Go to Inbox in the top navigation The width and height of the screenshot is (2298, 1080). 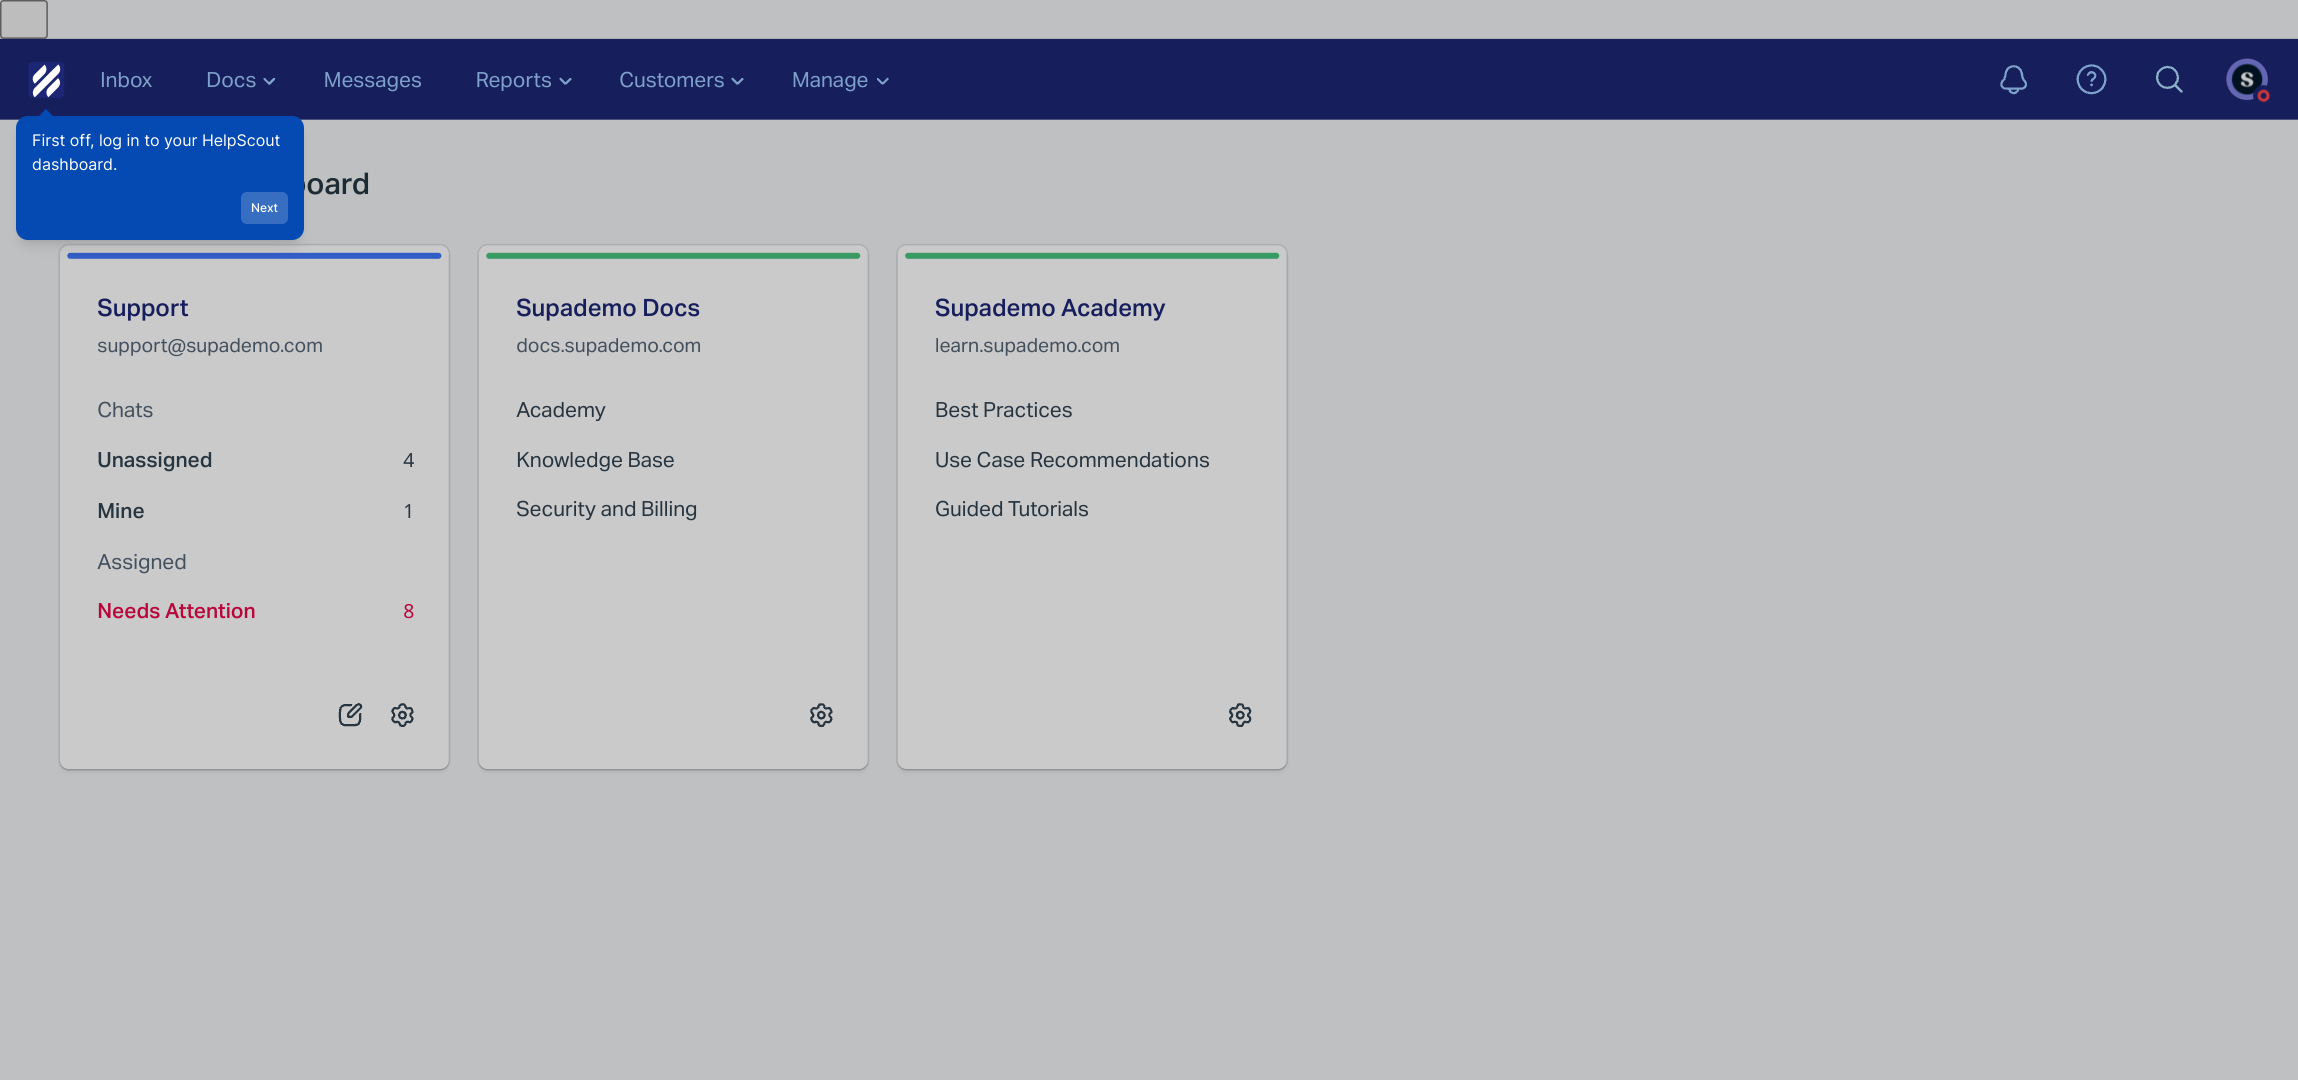tap(126, 80)
